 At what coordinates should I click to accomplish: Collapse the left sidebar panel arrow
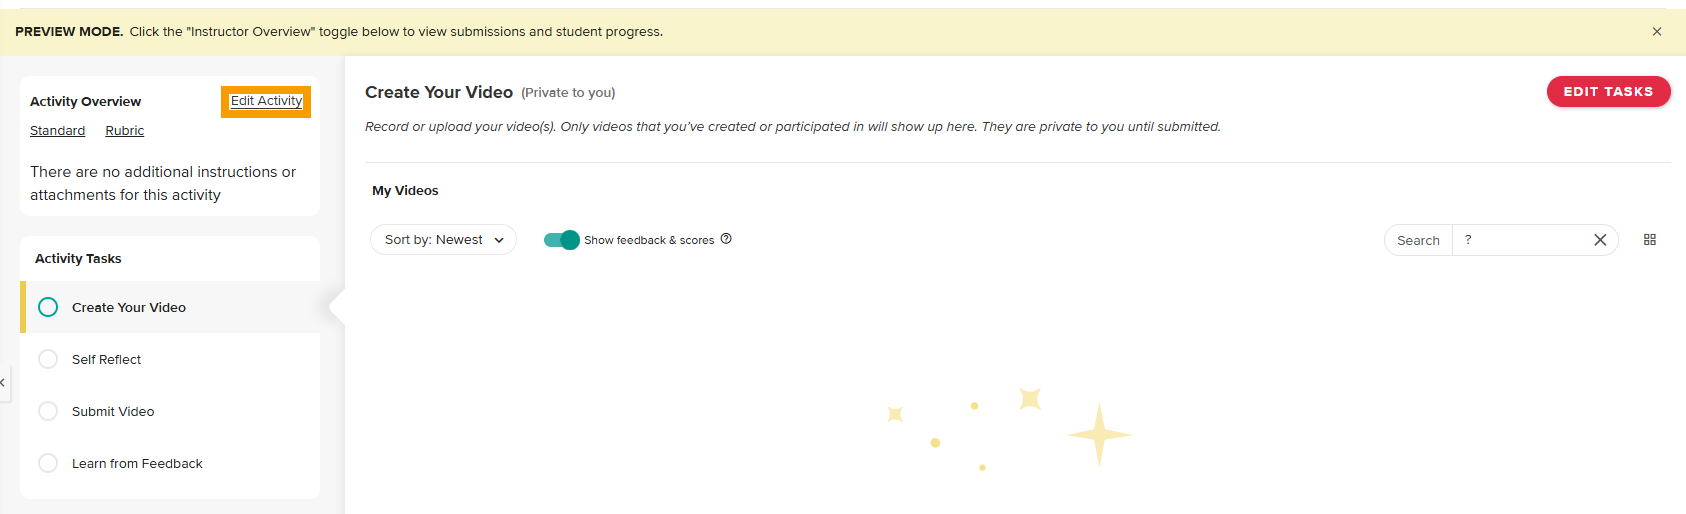click(3, 382)
